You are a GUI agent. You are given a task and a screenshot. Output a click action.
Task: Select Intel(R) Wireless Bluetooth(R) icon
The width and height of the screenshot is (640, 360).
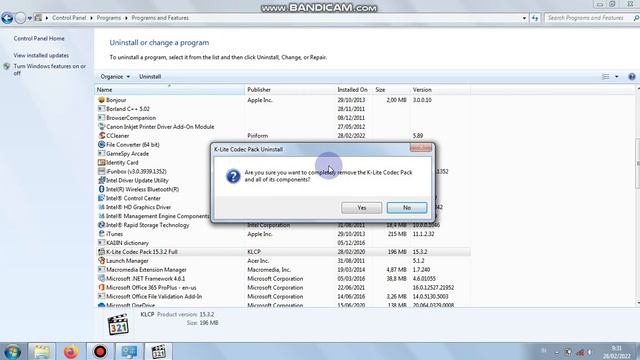coord(101,189)
